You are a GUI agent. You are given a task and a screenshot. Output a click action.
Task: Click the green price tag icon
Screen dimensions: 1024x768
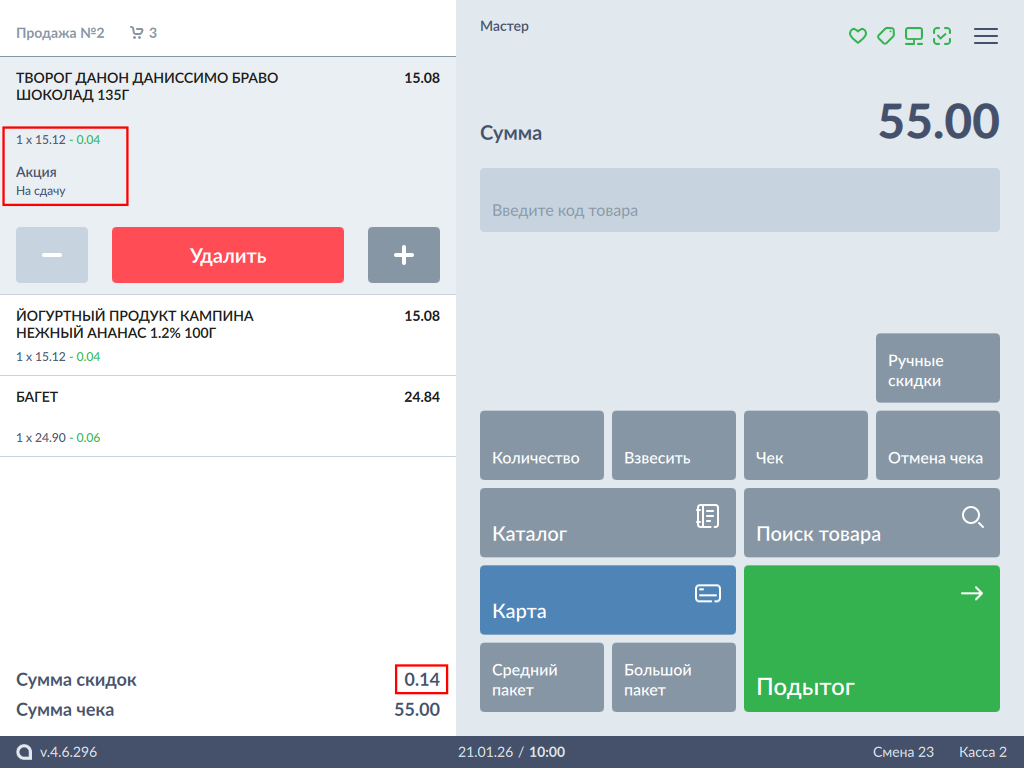coord(885,36)
